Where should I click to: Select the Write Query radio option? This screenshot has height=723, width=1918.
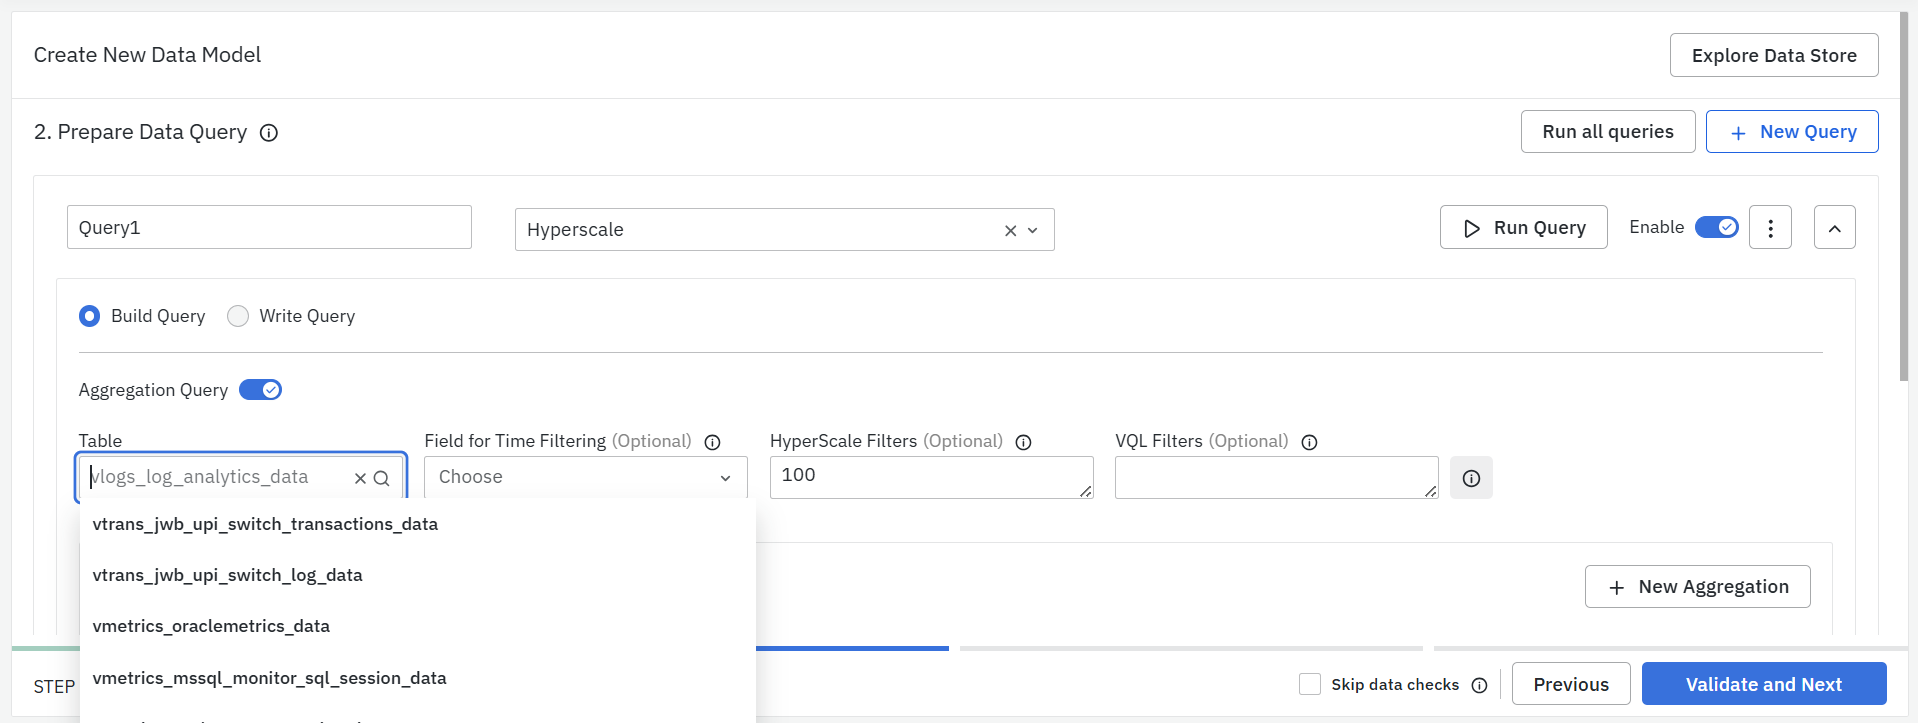(238, 316)
